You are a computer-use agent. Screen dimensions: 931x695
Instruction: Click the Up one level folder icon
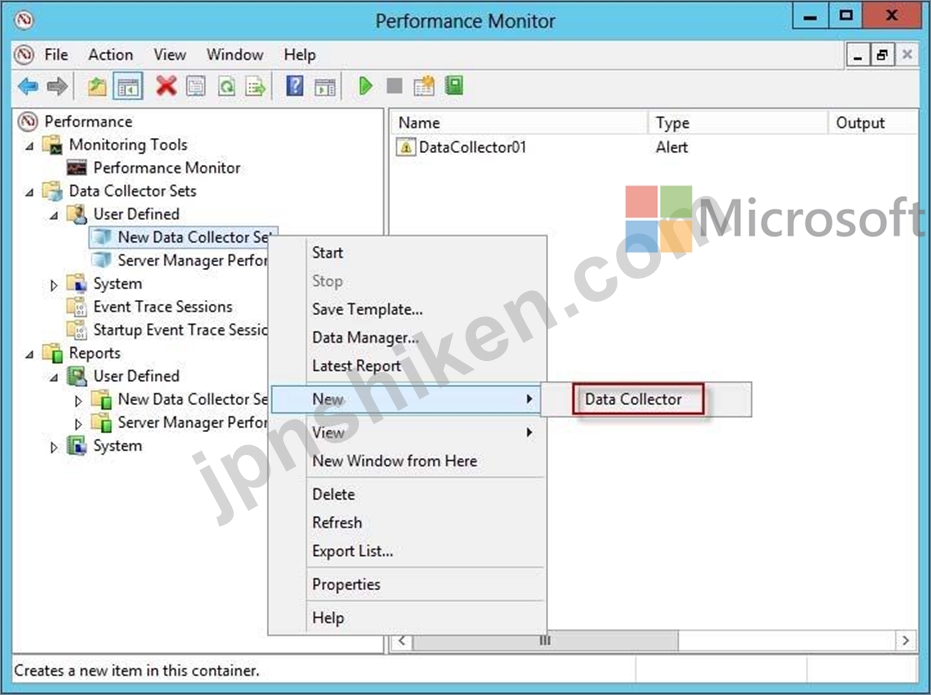tap(97, 87)
